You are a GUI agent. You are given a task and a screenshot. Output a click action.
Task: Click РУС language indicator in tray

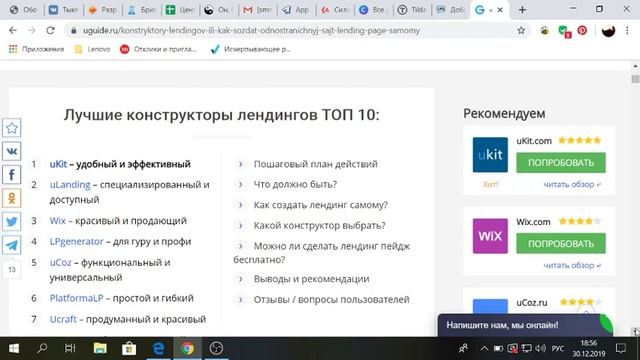(x=558, y=349)
